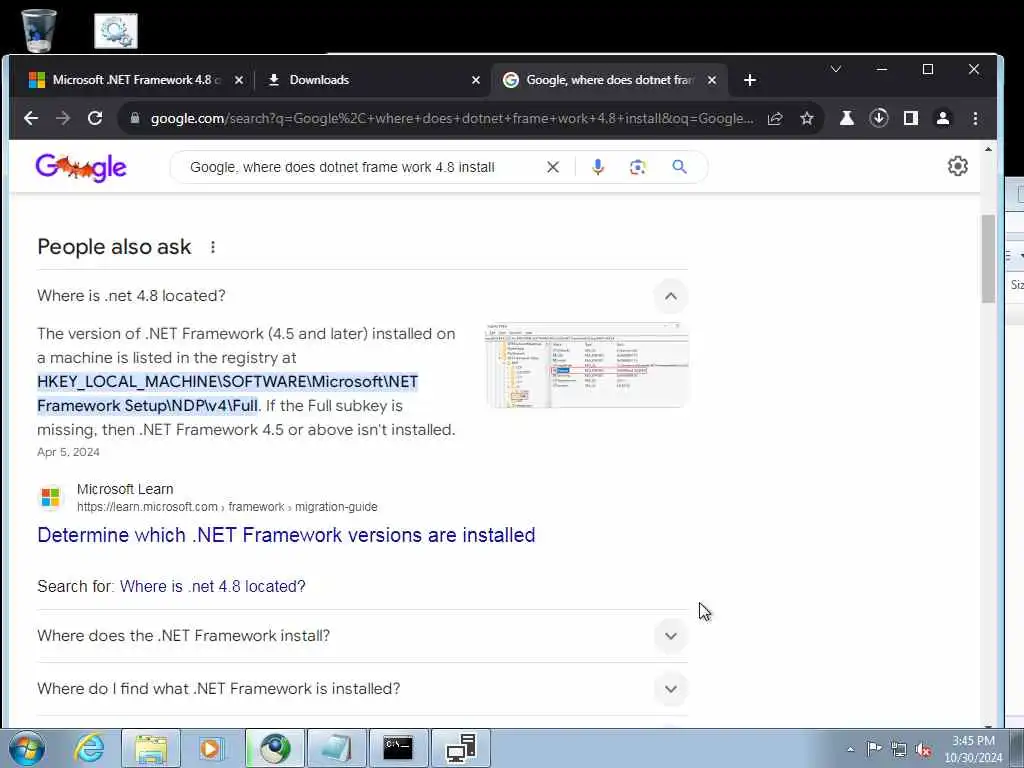Click 'Where is .net 4.8 located?' search-for link
Image resolution: width=1024 pixels, height=768 pixels.
pyautogui.click(x=212, y=586)
